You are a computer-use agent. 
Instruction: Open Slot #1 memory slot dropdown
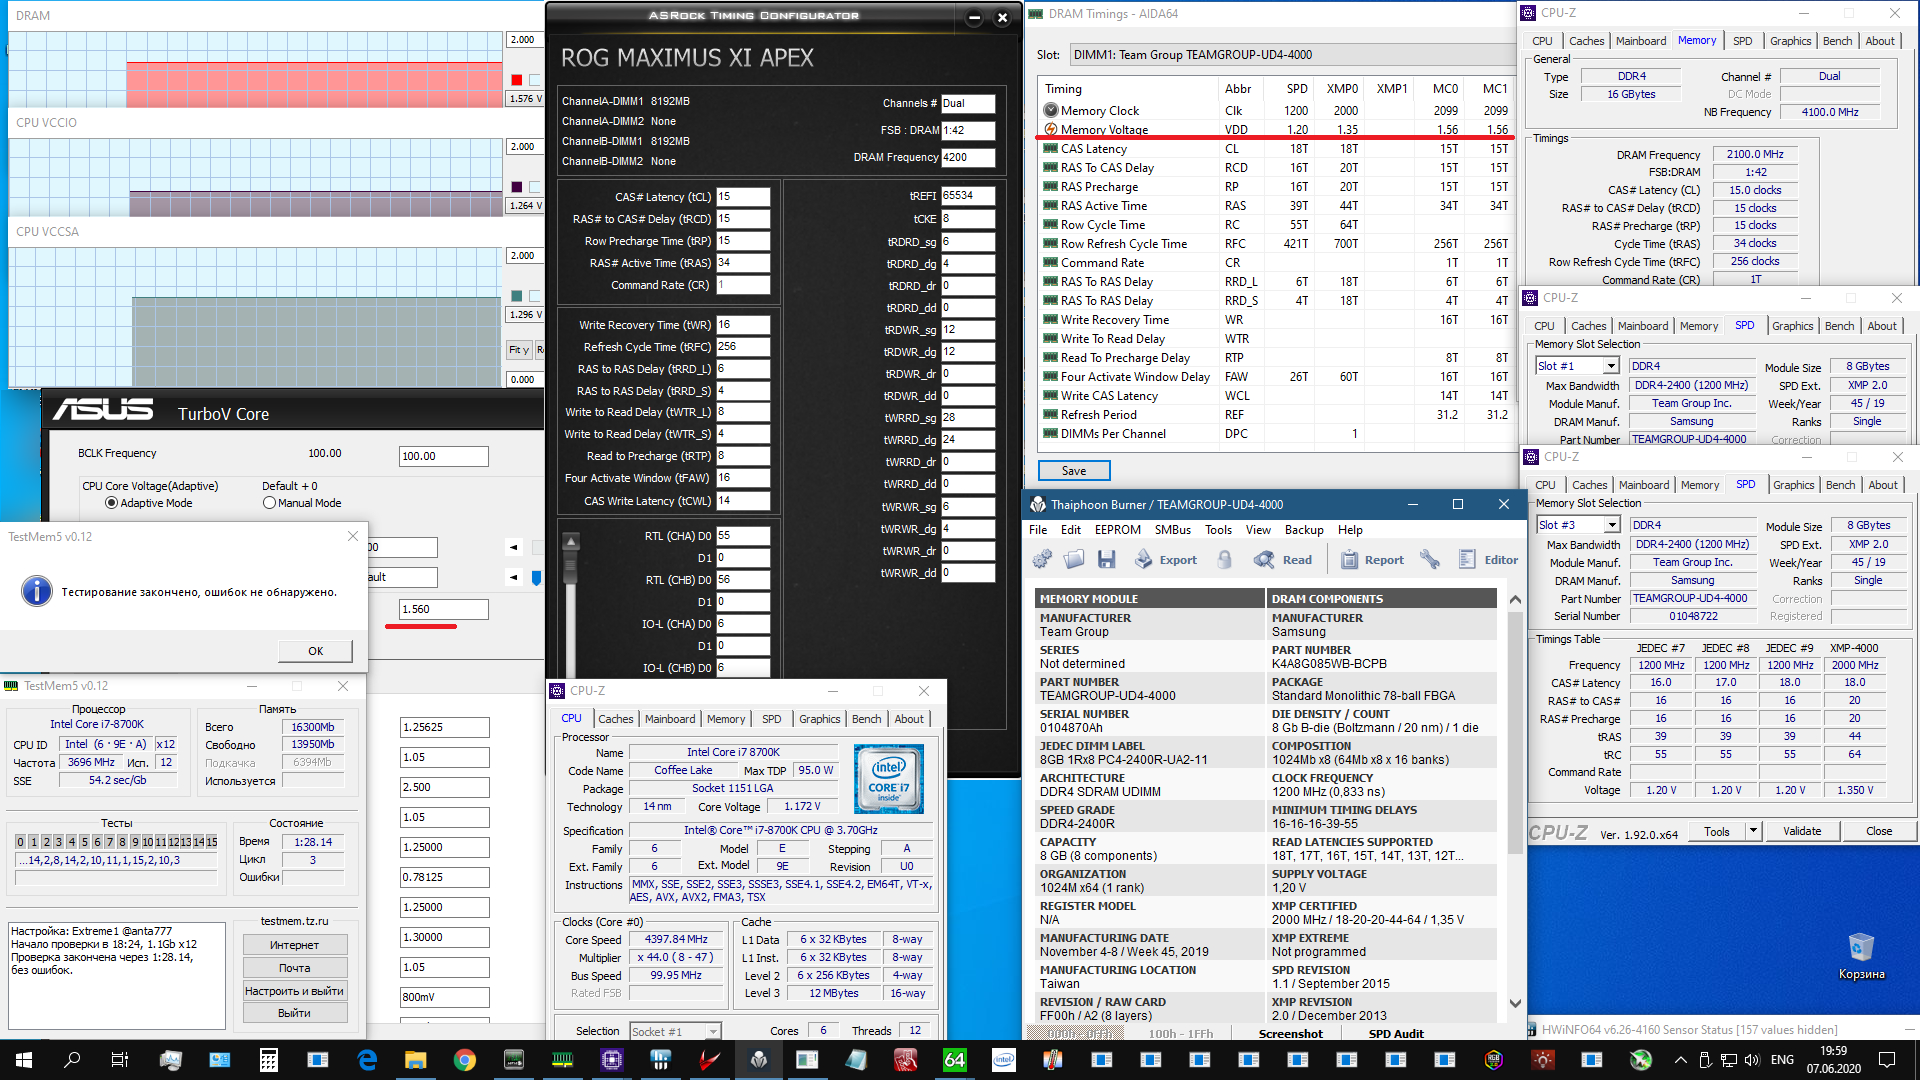click(x=1611, y=366)
